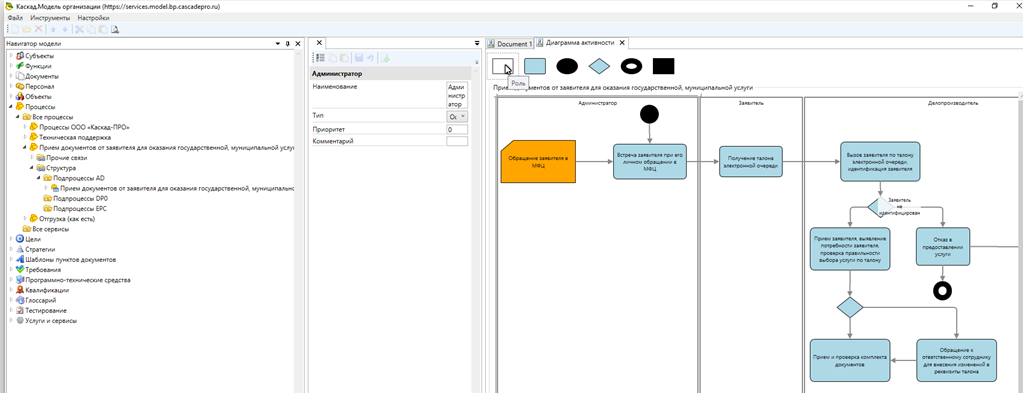Open the Файл menu
Screen dimensions: 1023x393
(16, 18)
